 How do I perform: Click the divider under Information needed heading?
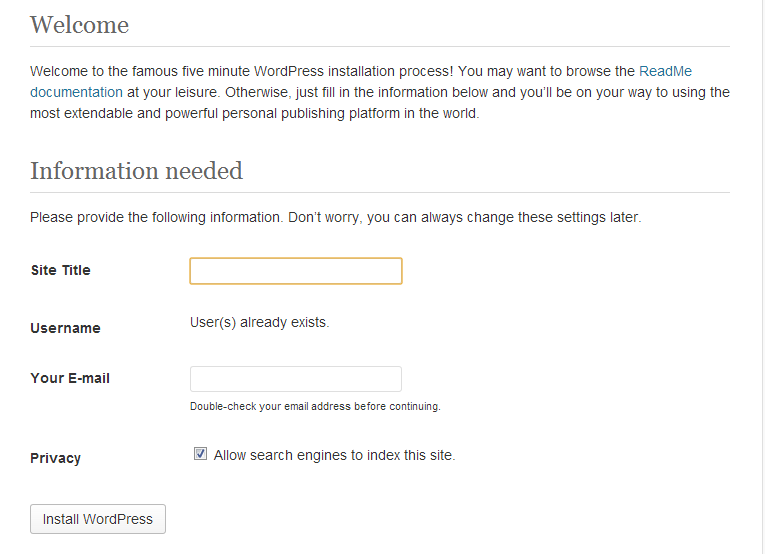[x=380, y=193]
